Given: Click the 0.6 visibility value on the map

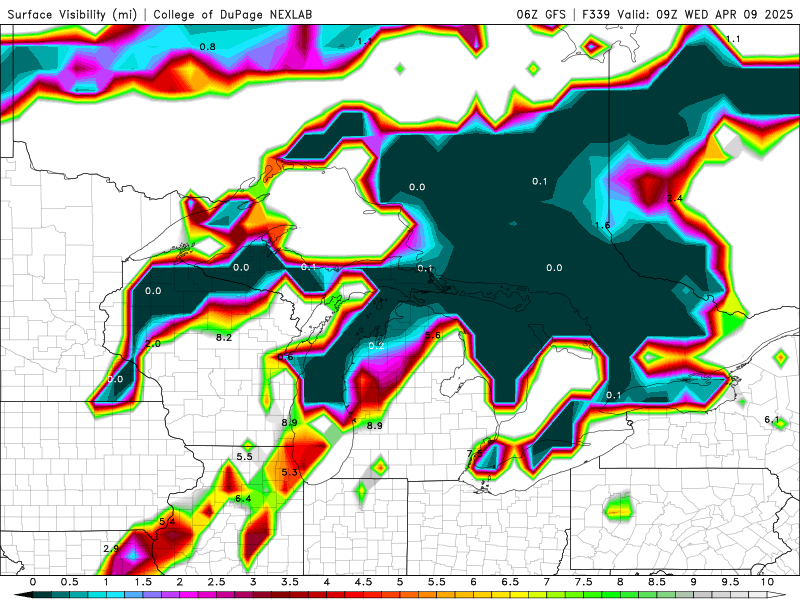Looking at the screenshot, I should pos(285,357).
